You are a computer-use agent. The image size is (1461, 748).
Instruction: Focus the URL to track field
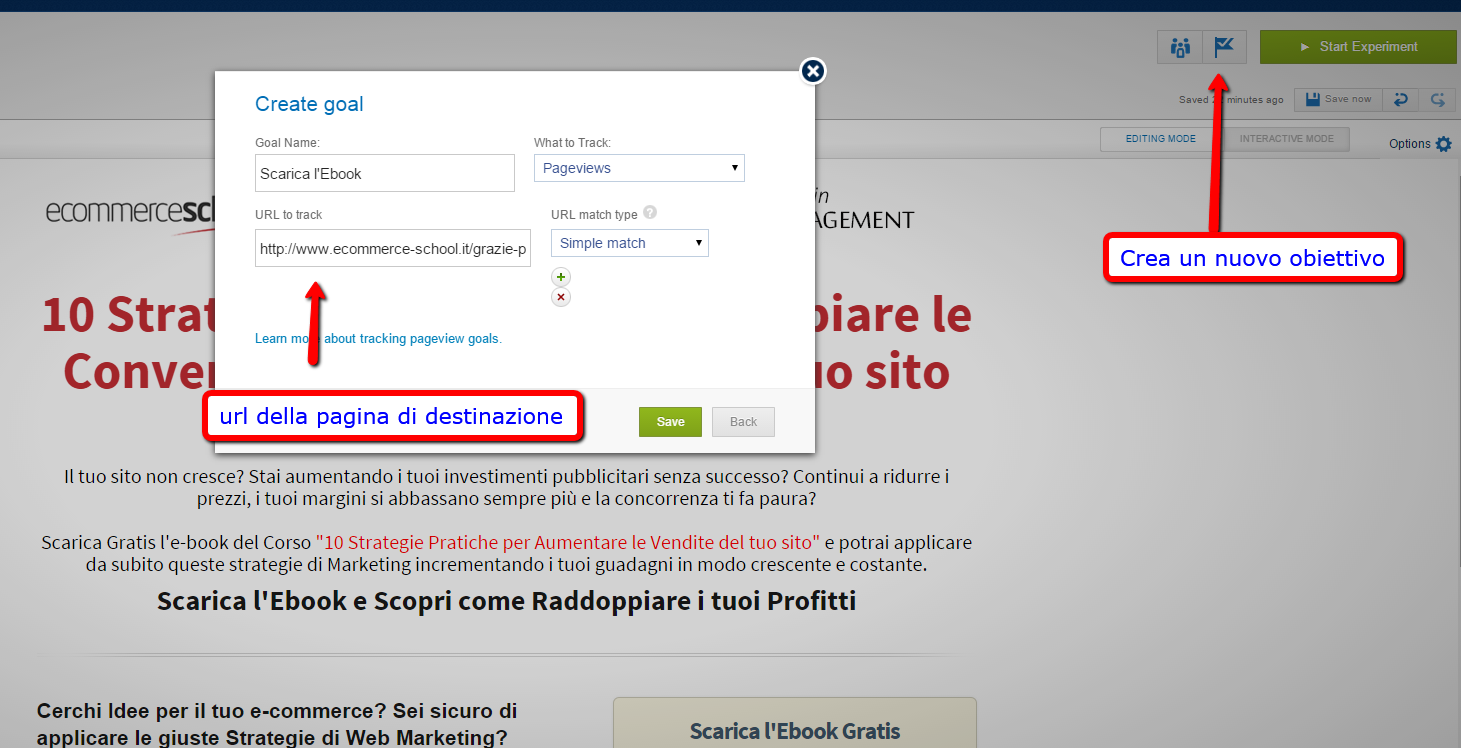(392, 249)
